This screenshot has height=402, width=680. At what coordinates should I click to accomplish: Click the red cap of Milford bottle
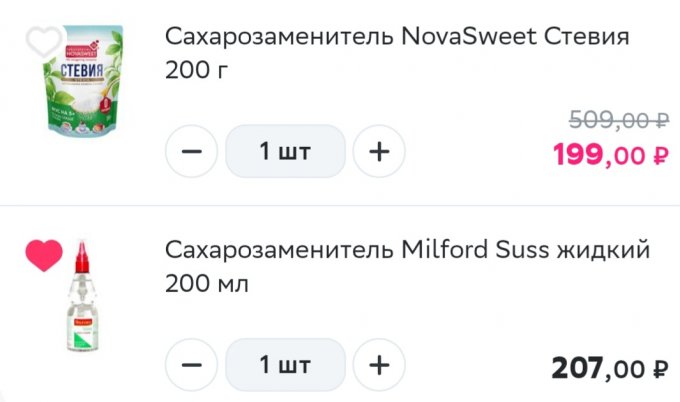click(82, 258)
